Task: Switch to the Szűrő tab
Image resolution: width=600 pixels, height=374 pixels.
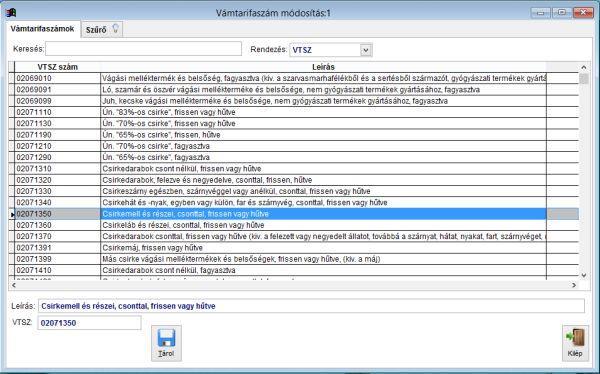Action: click(102, 29)
